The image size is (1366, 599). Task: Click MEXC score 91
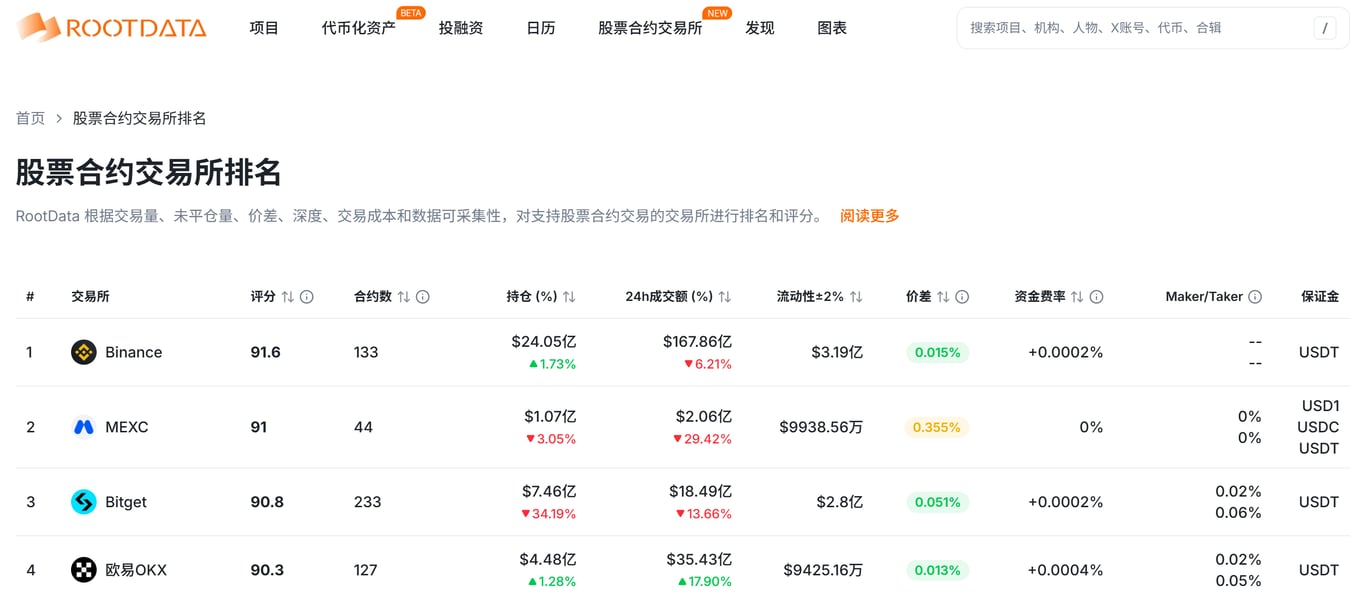pos(258,427)
